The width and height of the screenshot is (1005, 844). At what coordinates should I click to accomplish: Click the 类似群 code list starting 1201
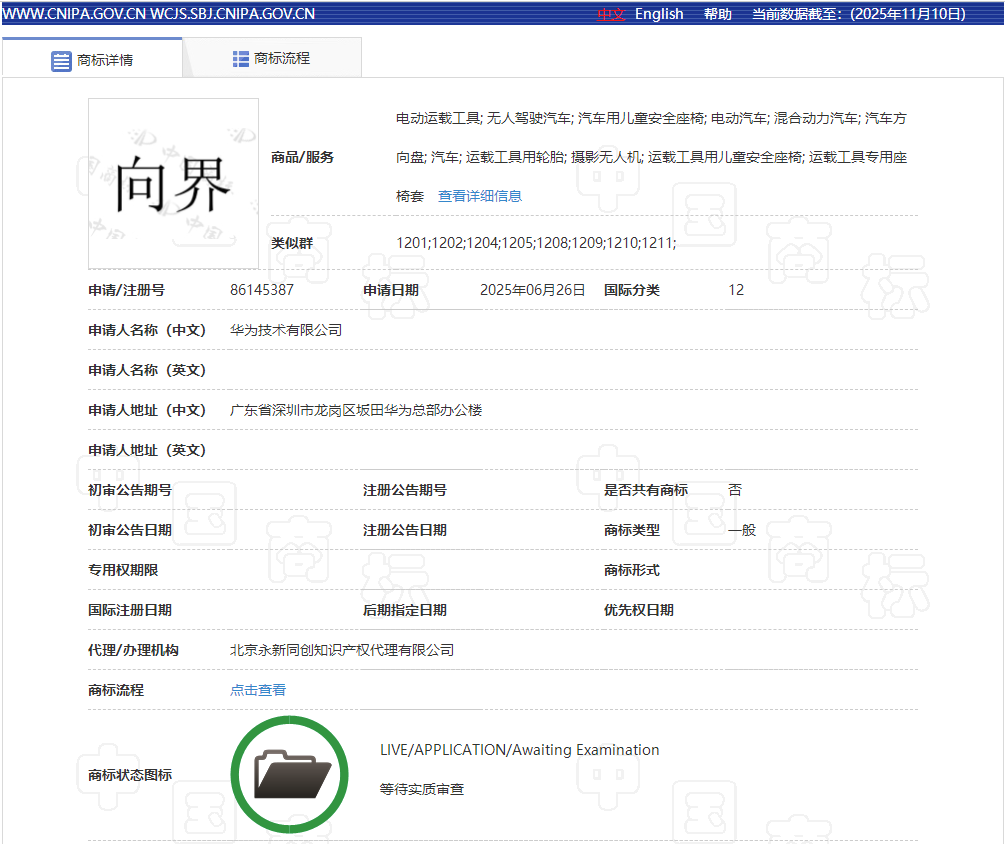(536, 243)
